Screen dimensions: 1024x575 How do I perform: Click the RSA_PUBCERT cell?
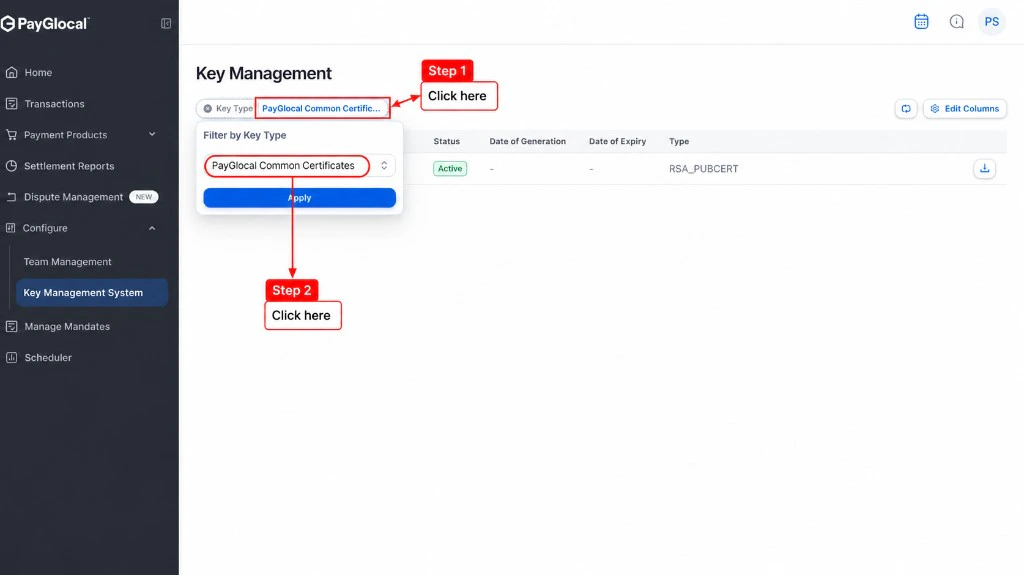[x=703, y=169]
